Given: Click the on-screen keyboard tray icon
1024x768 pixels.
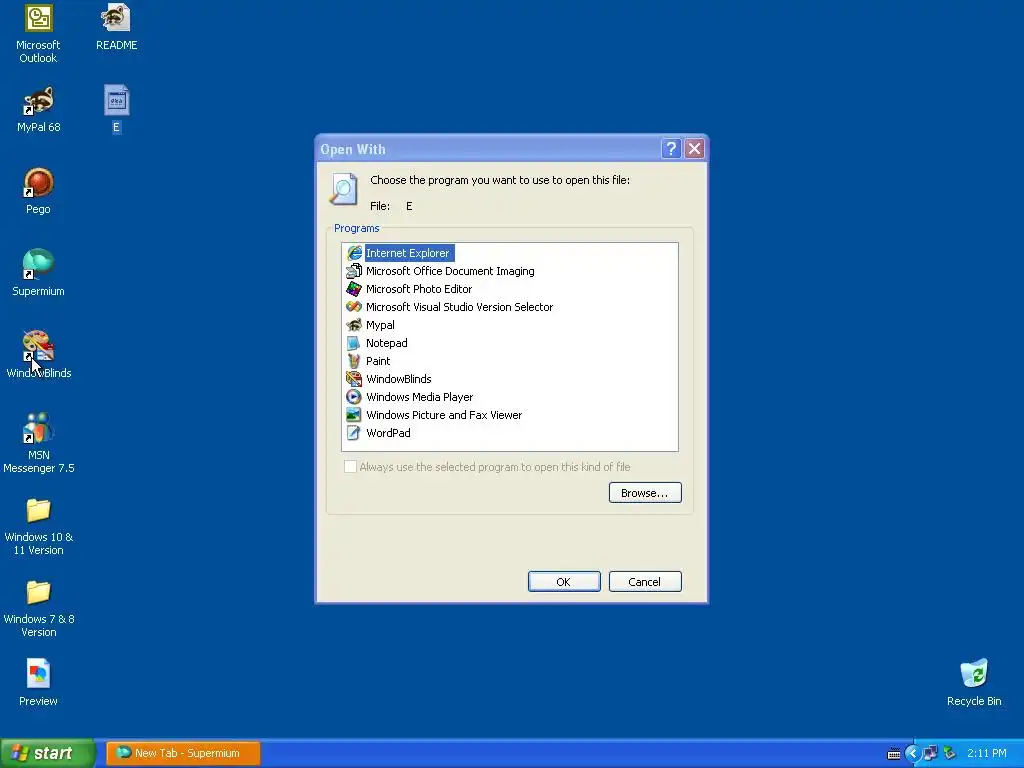Looking at the screenshot, I should (x=894, y=754).
